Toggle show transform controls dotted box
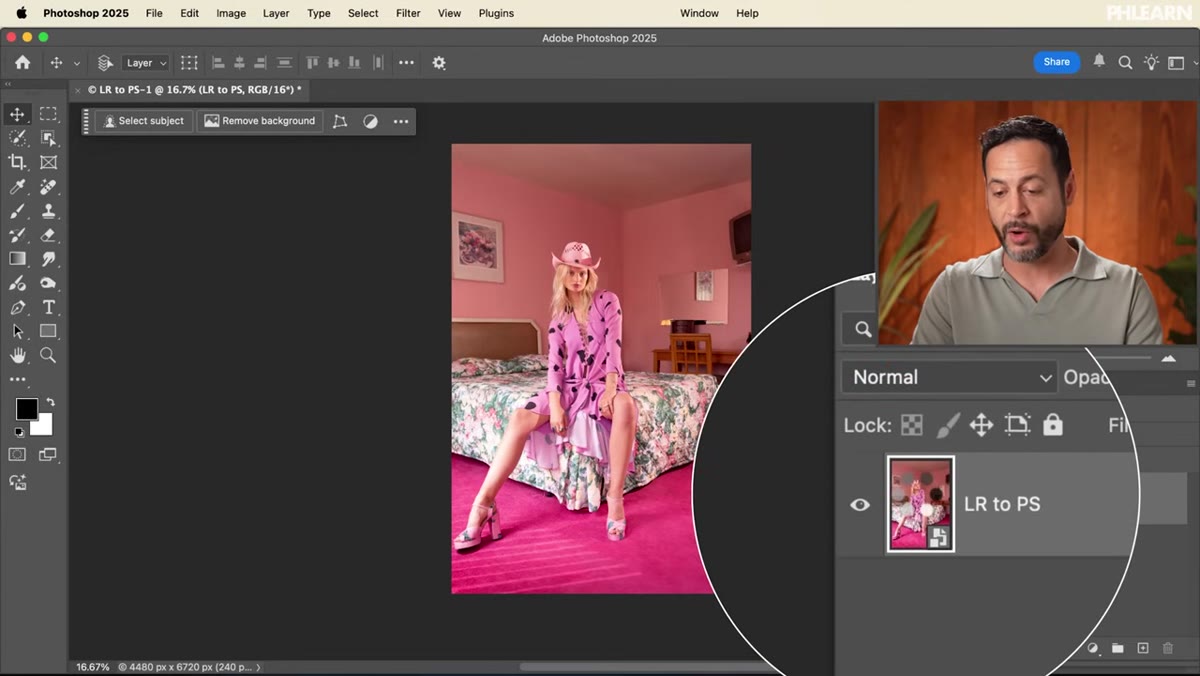This screenshot has width=1200, height=676. pos(189,62)
